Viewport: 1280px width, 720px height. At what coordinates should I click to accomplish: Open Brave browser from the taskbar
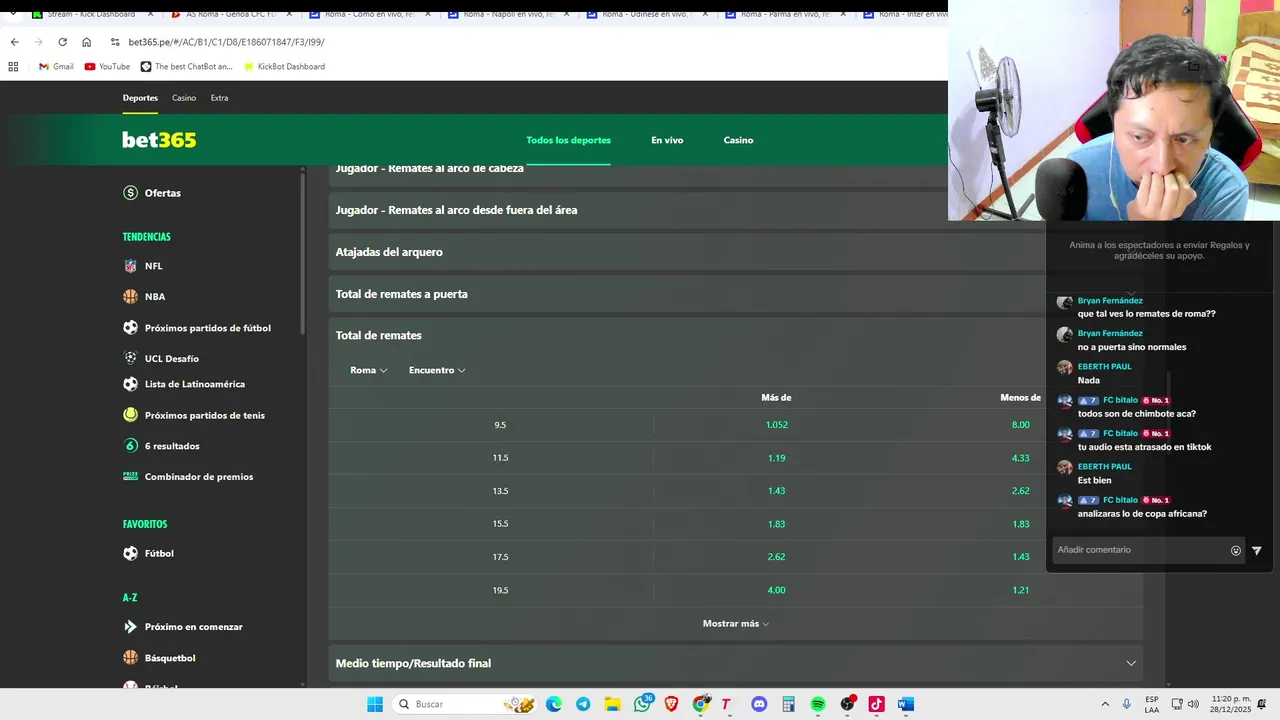click(x=671, y=704)
